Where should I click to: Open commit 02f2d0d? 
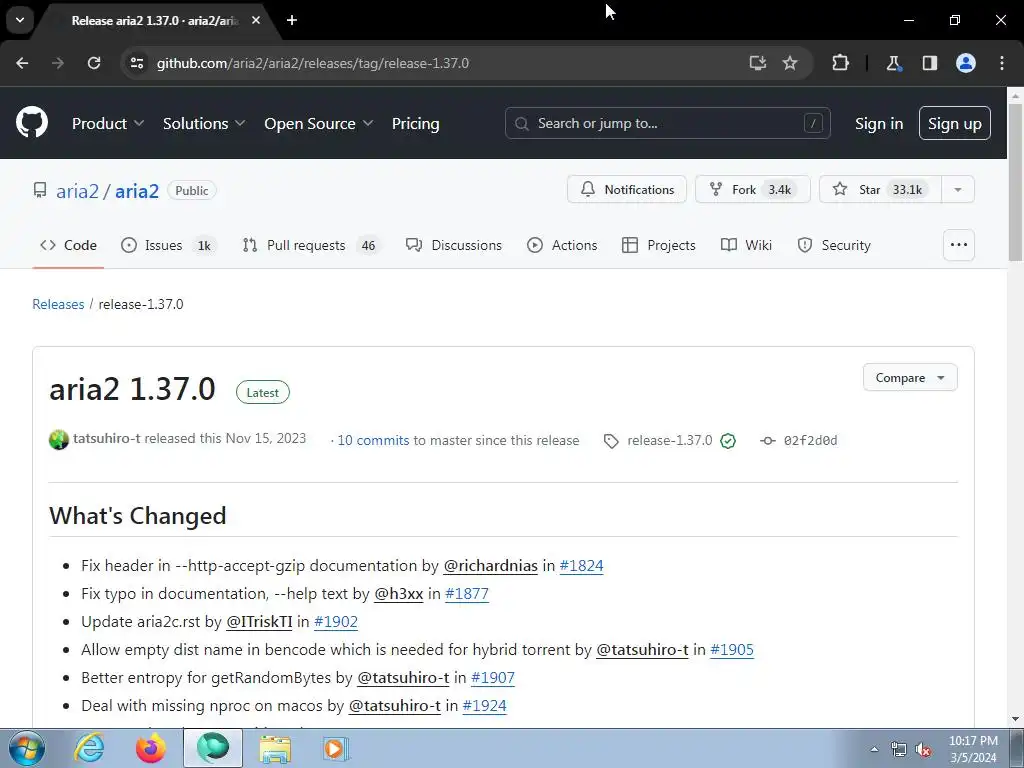pos(810,441)
